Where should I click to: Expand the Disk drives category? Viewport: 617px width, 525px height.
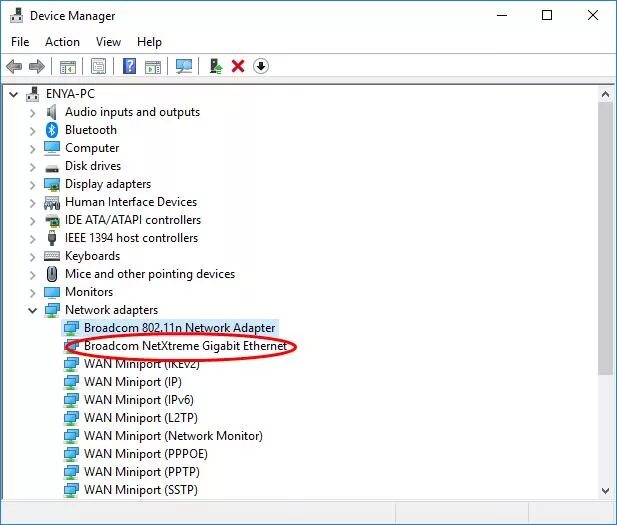tap(33, 167)
